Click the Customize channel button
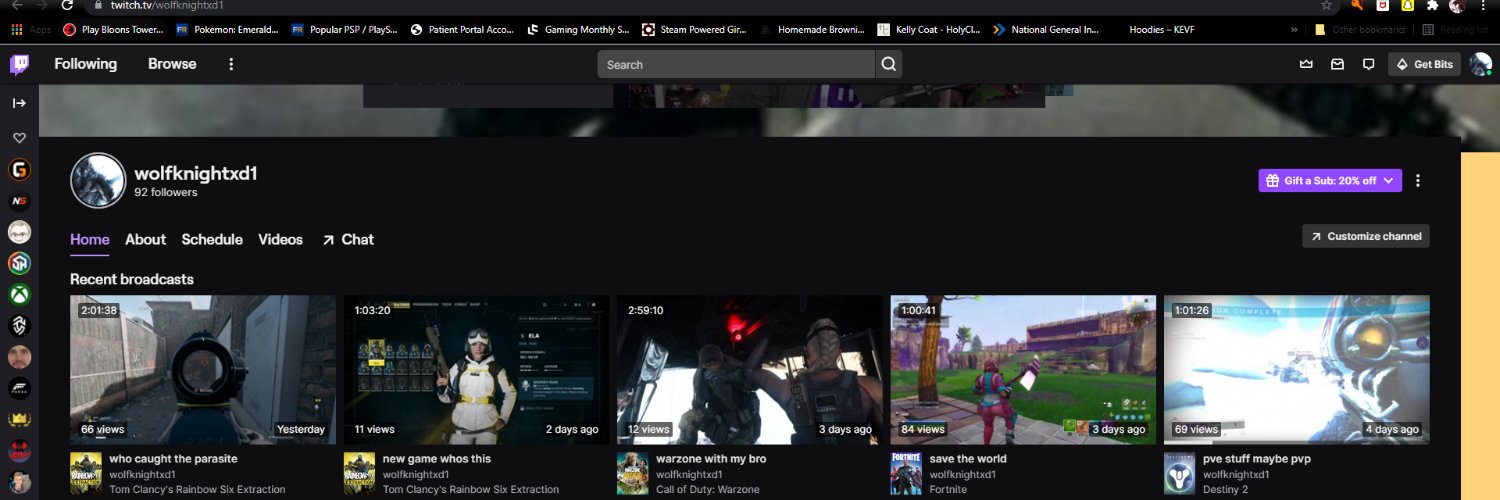 click(1366, 236)
